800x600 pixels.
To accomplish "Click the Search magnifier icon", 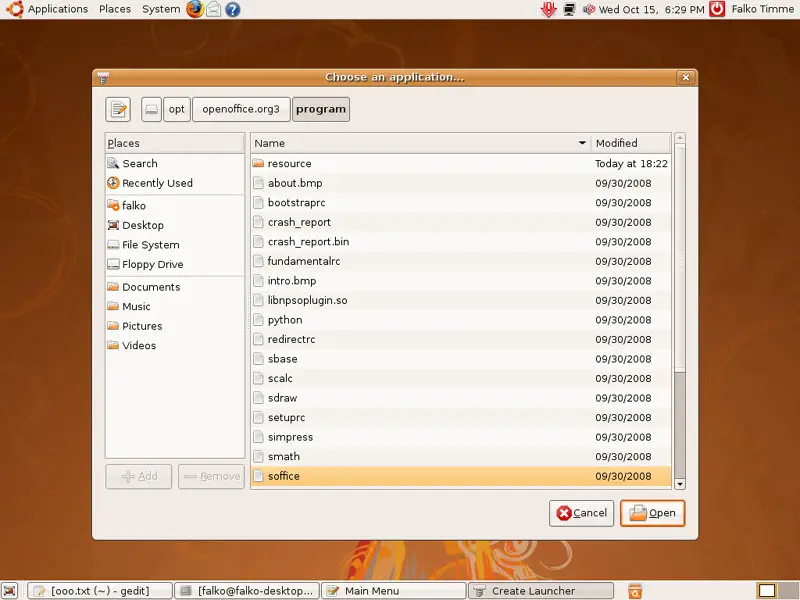I will (x=113, y=163).
